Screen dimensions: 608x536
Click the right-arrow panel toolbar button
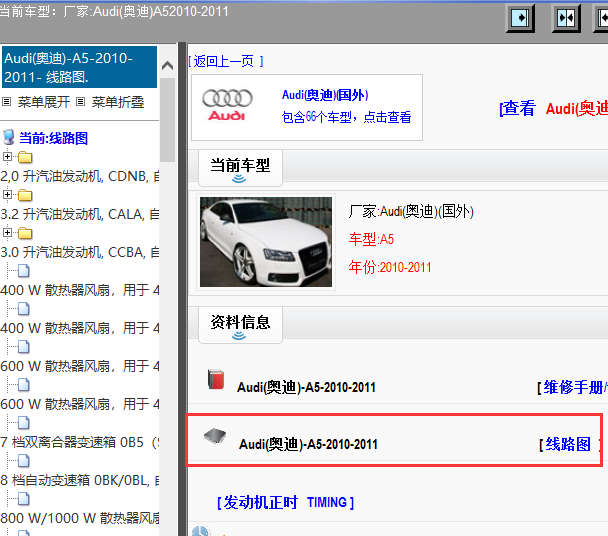520,18
